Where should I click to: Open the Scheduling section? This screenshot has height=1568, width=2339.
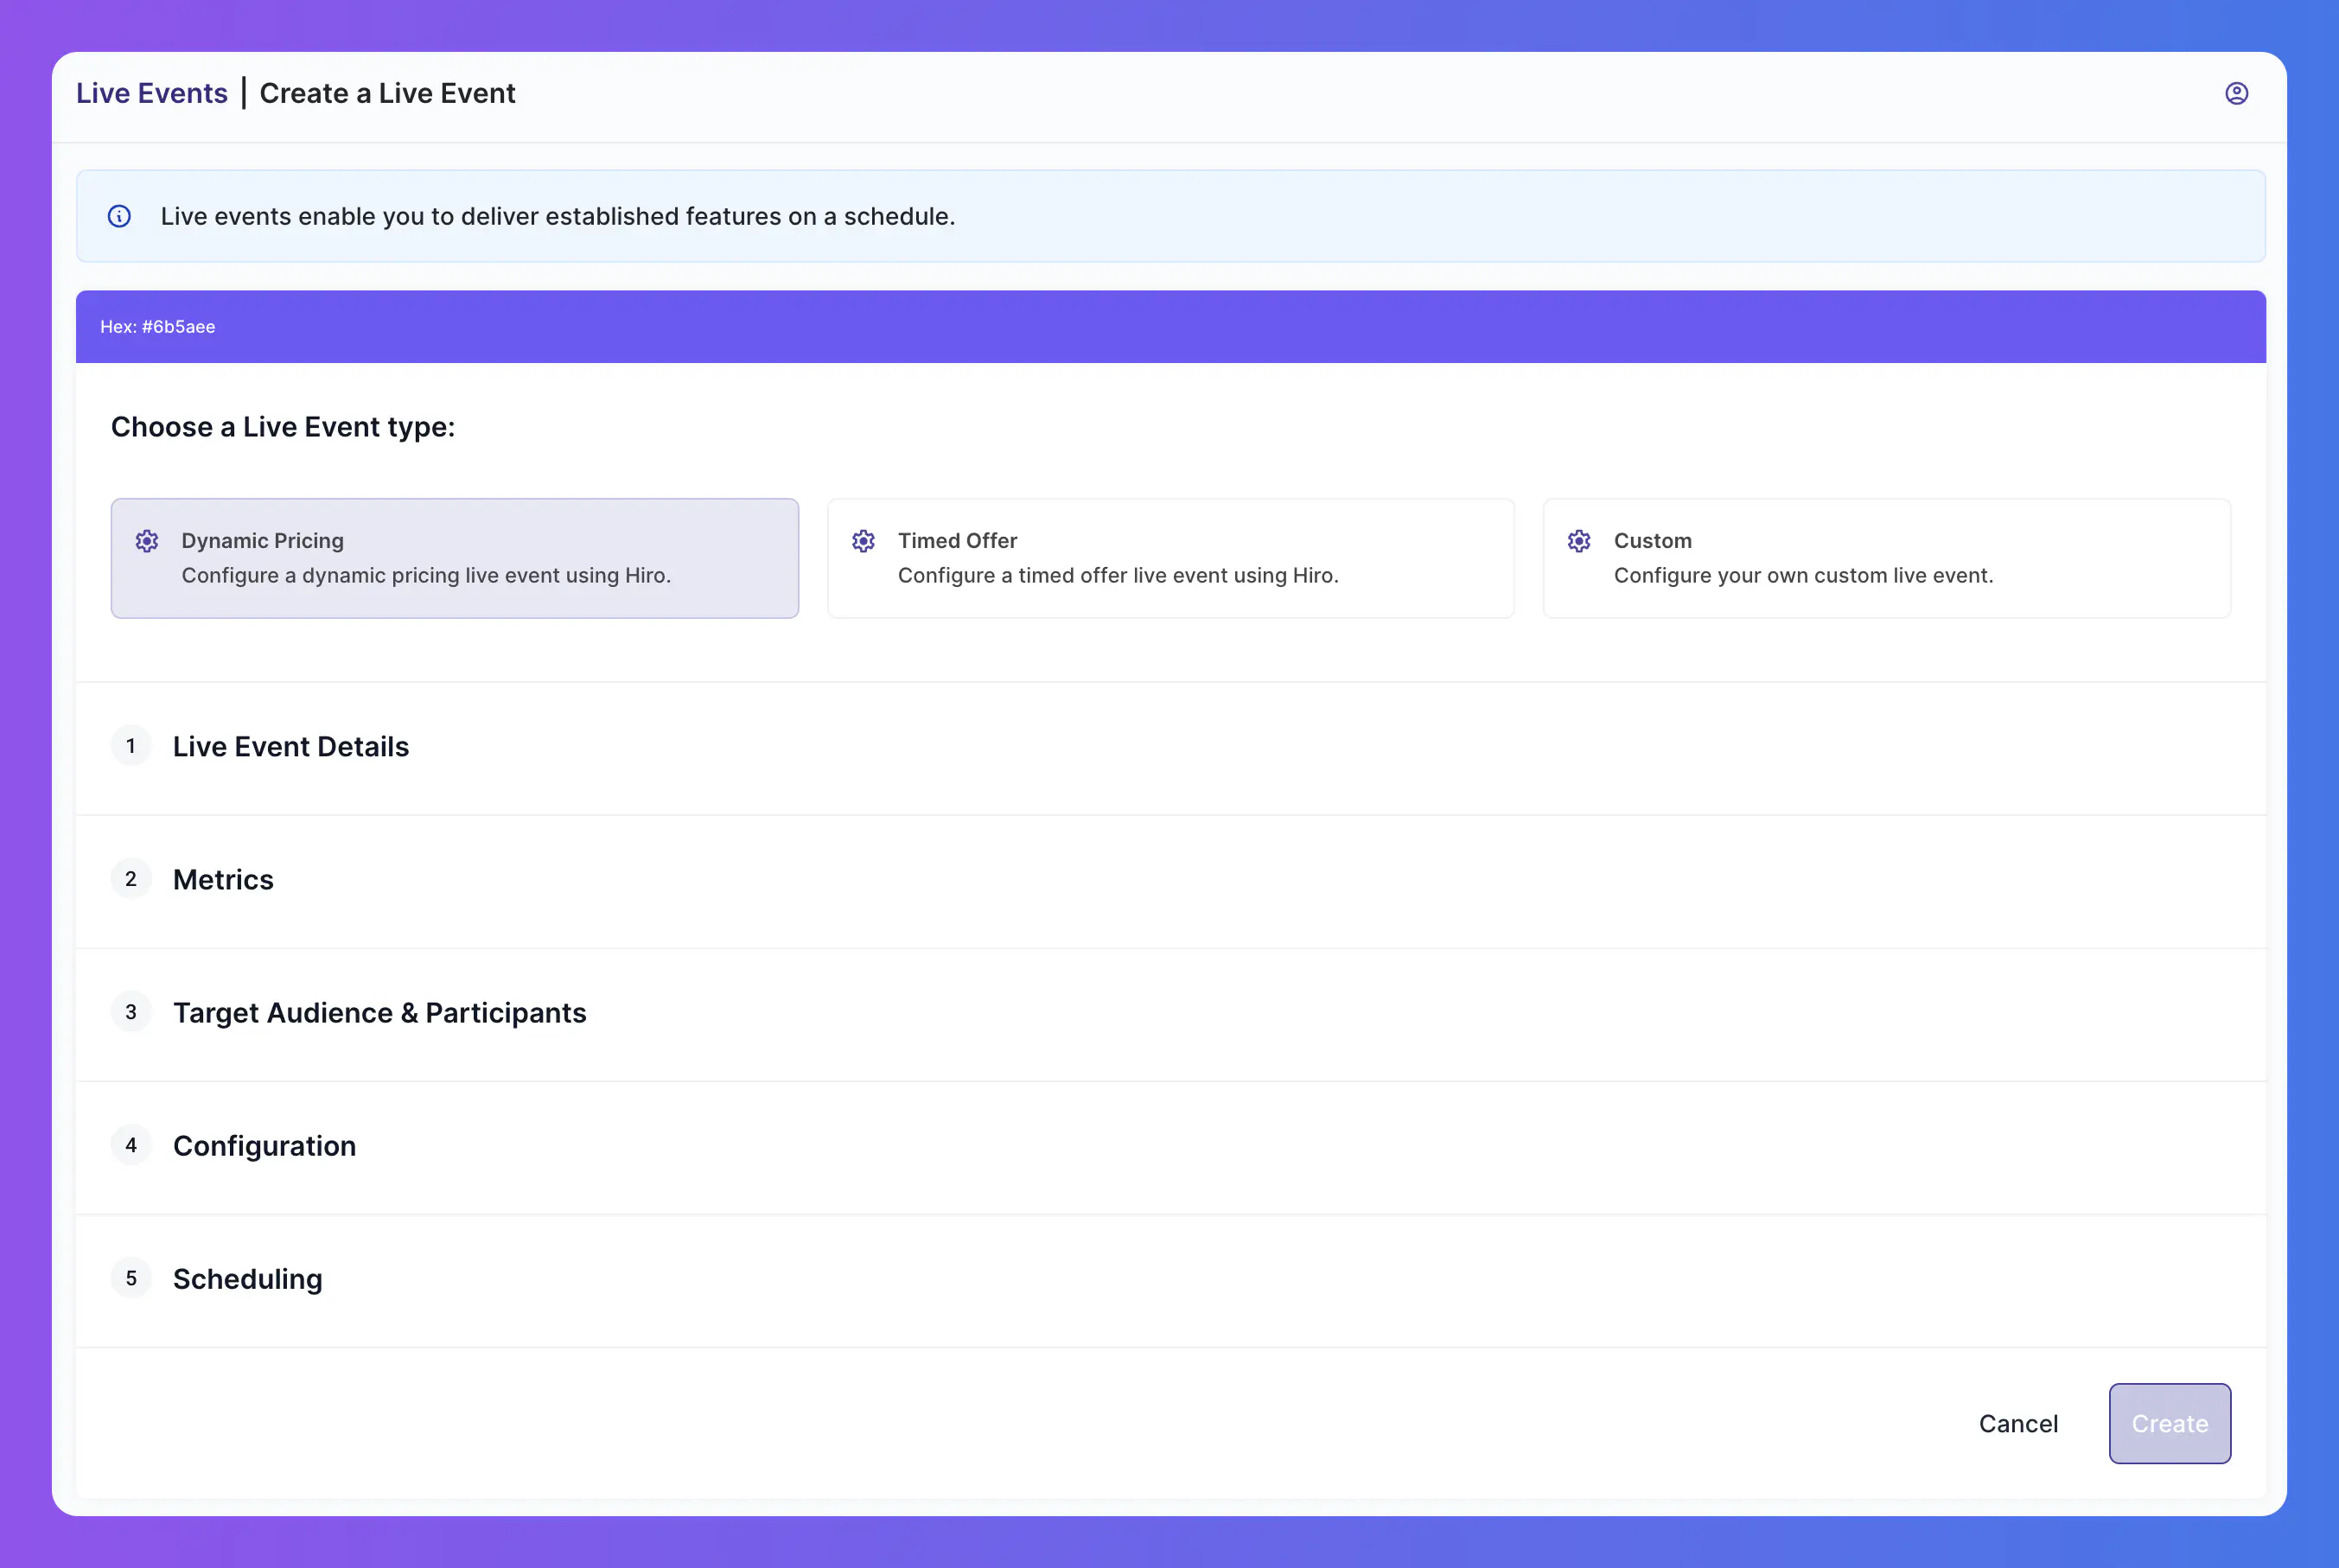1171,1279
